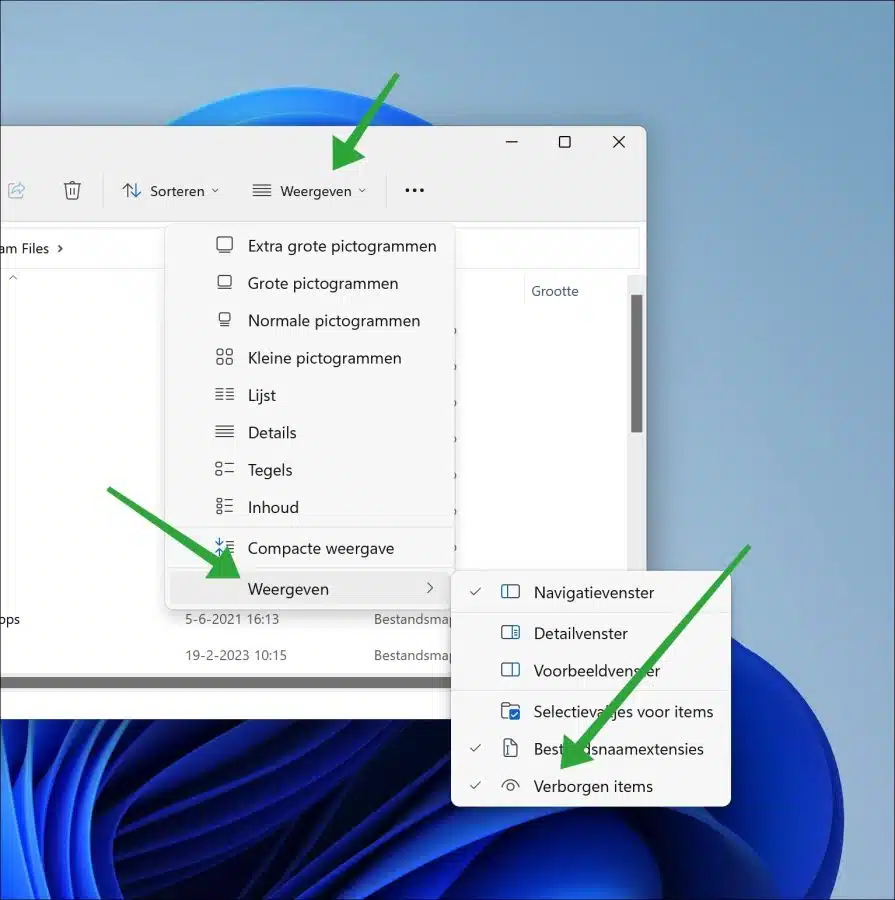
Task: Close the Explorer window
Action: point(619,142)
